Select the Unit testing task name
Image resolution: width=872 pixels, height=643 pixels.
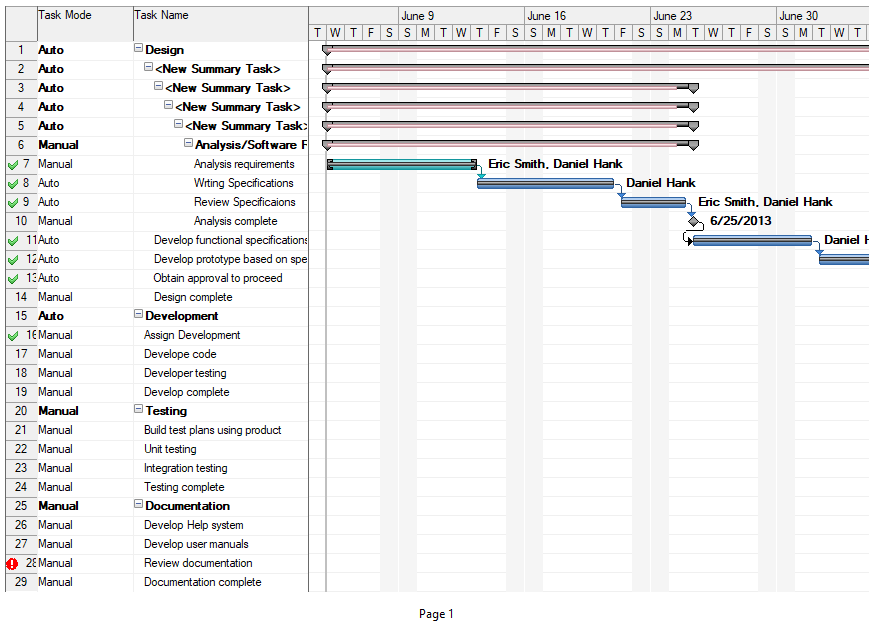(170, 449)
